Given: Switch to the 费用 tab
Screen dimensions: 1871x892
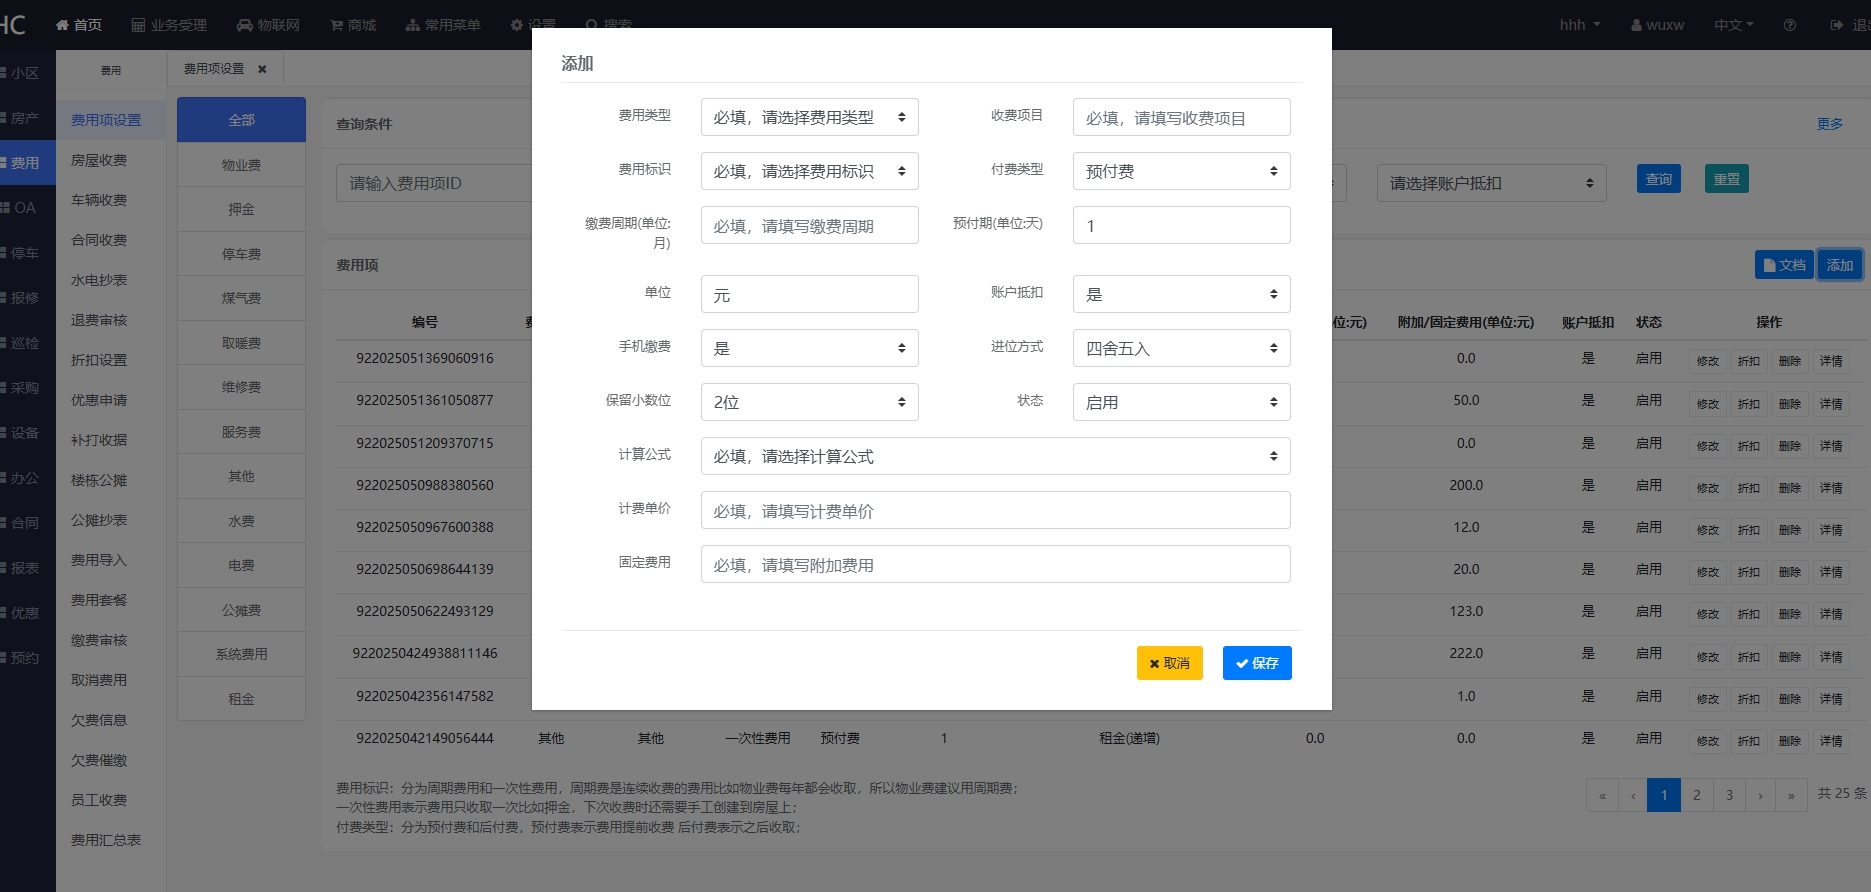Looking at the screenshot, I should point(111,70).
